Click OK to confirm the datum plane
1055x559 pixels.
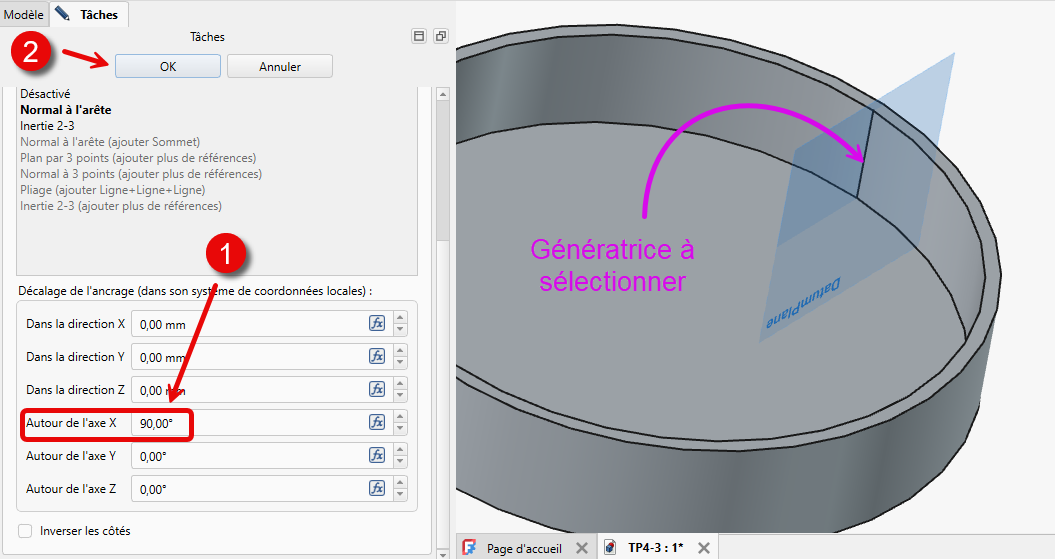pyautogui.click(x=168, y=66)
